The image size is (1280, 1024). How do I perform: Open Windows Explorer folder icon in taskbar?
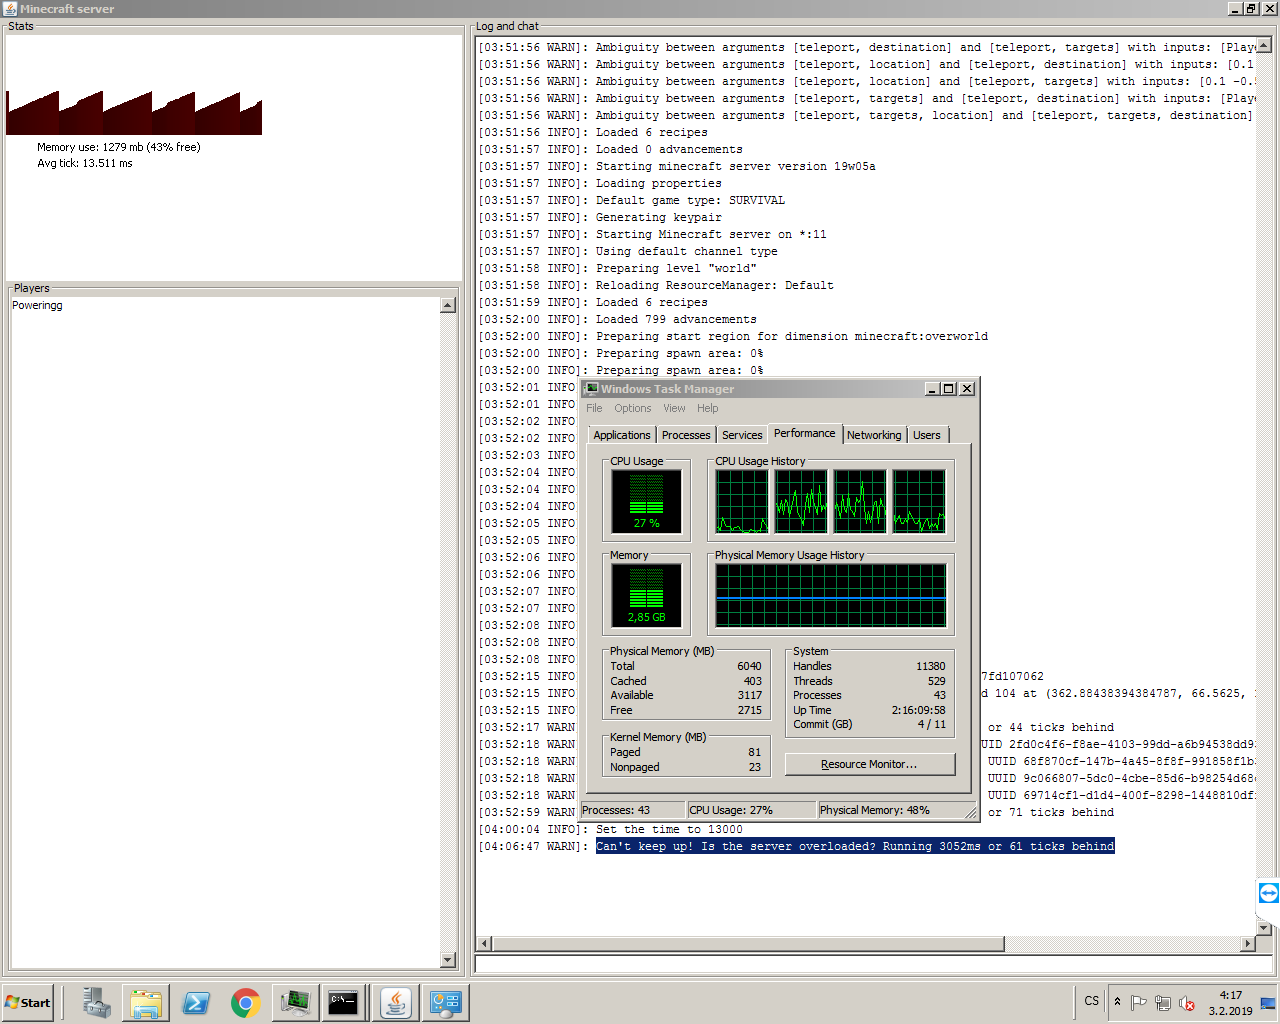tap(146, 1002)
